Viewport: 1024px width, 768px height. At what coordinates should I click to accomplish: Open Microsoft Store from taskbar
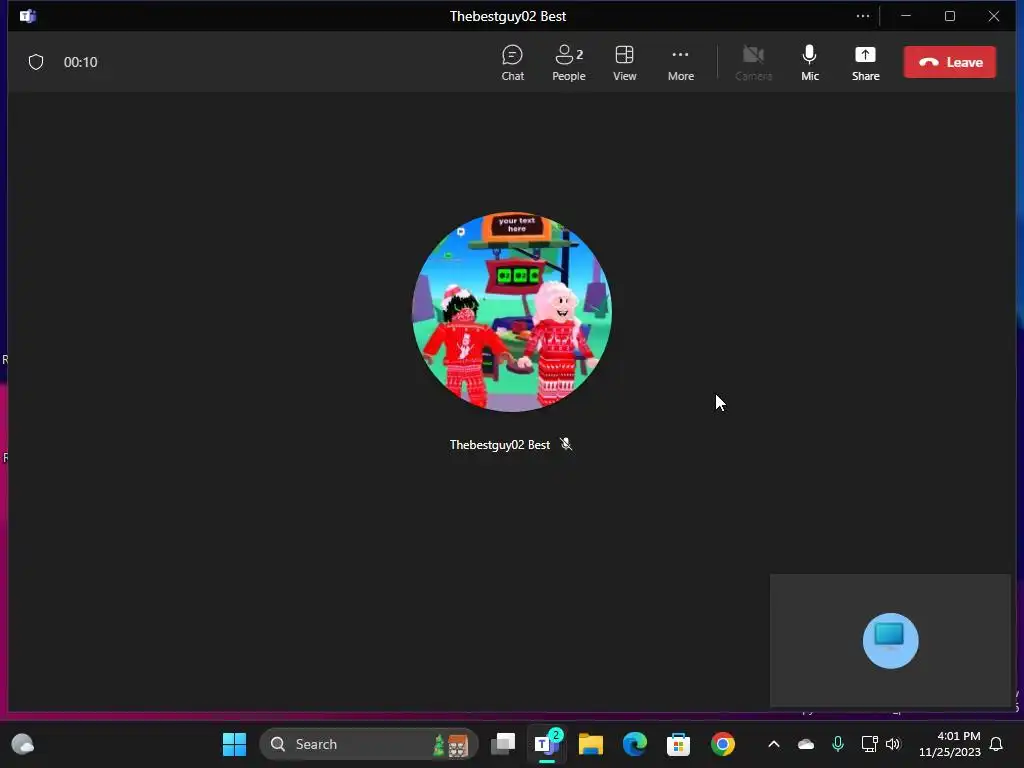coord(678,744)
